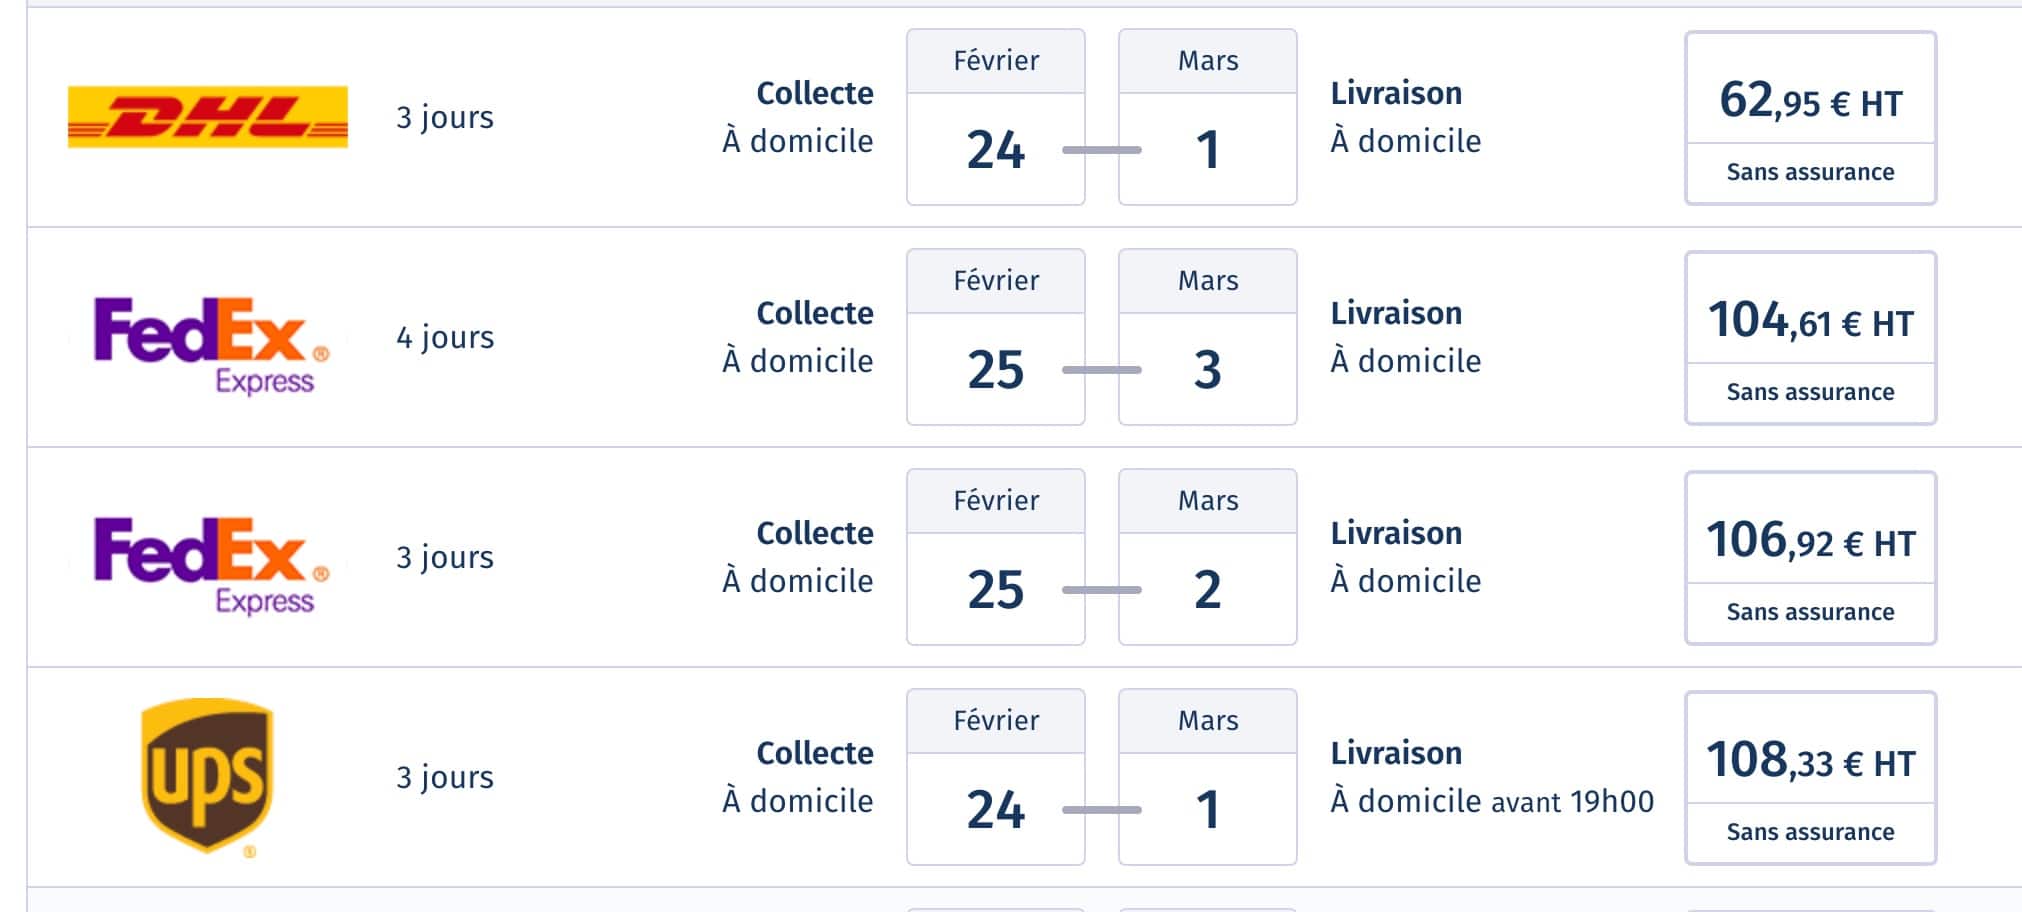
Task: Click Collecte À domicile in DHL row
Action: [798, 117]
